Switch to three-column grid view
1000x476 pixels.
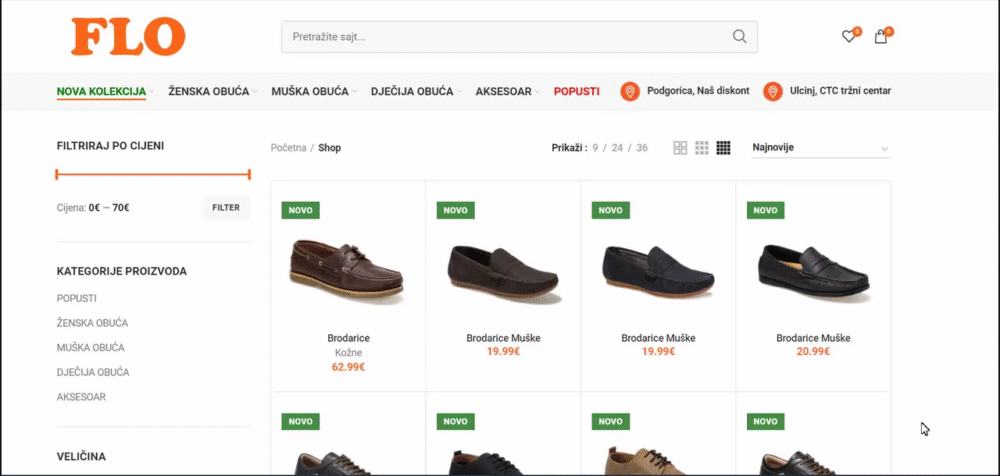click(x=702, y=148)
